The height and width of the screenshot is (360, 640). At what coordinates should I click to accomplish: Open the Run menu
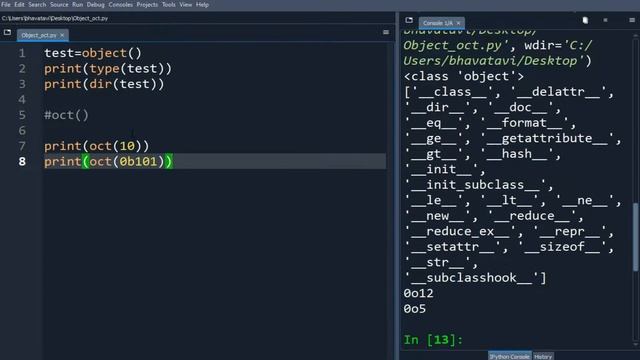78,5
